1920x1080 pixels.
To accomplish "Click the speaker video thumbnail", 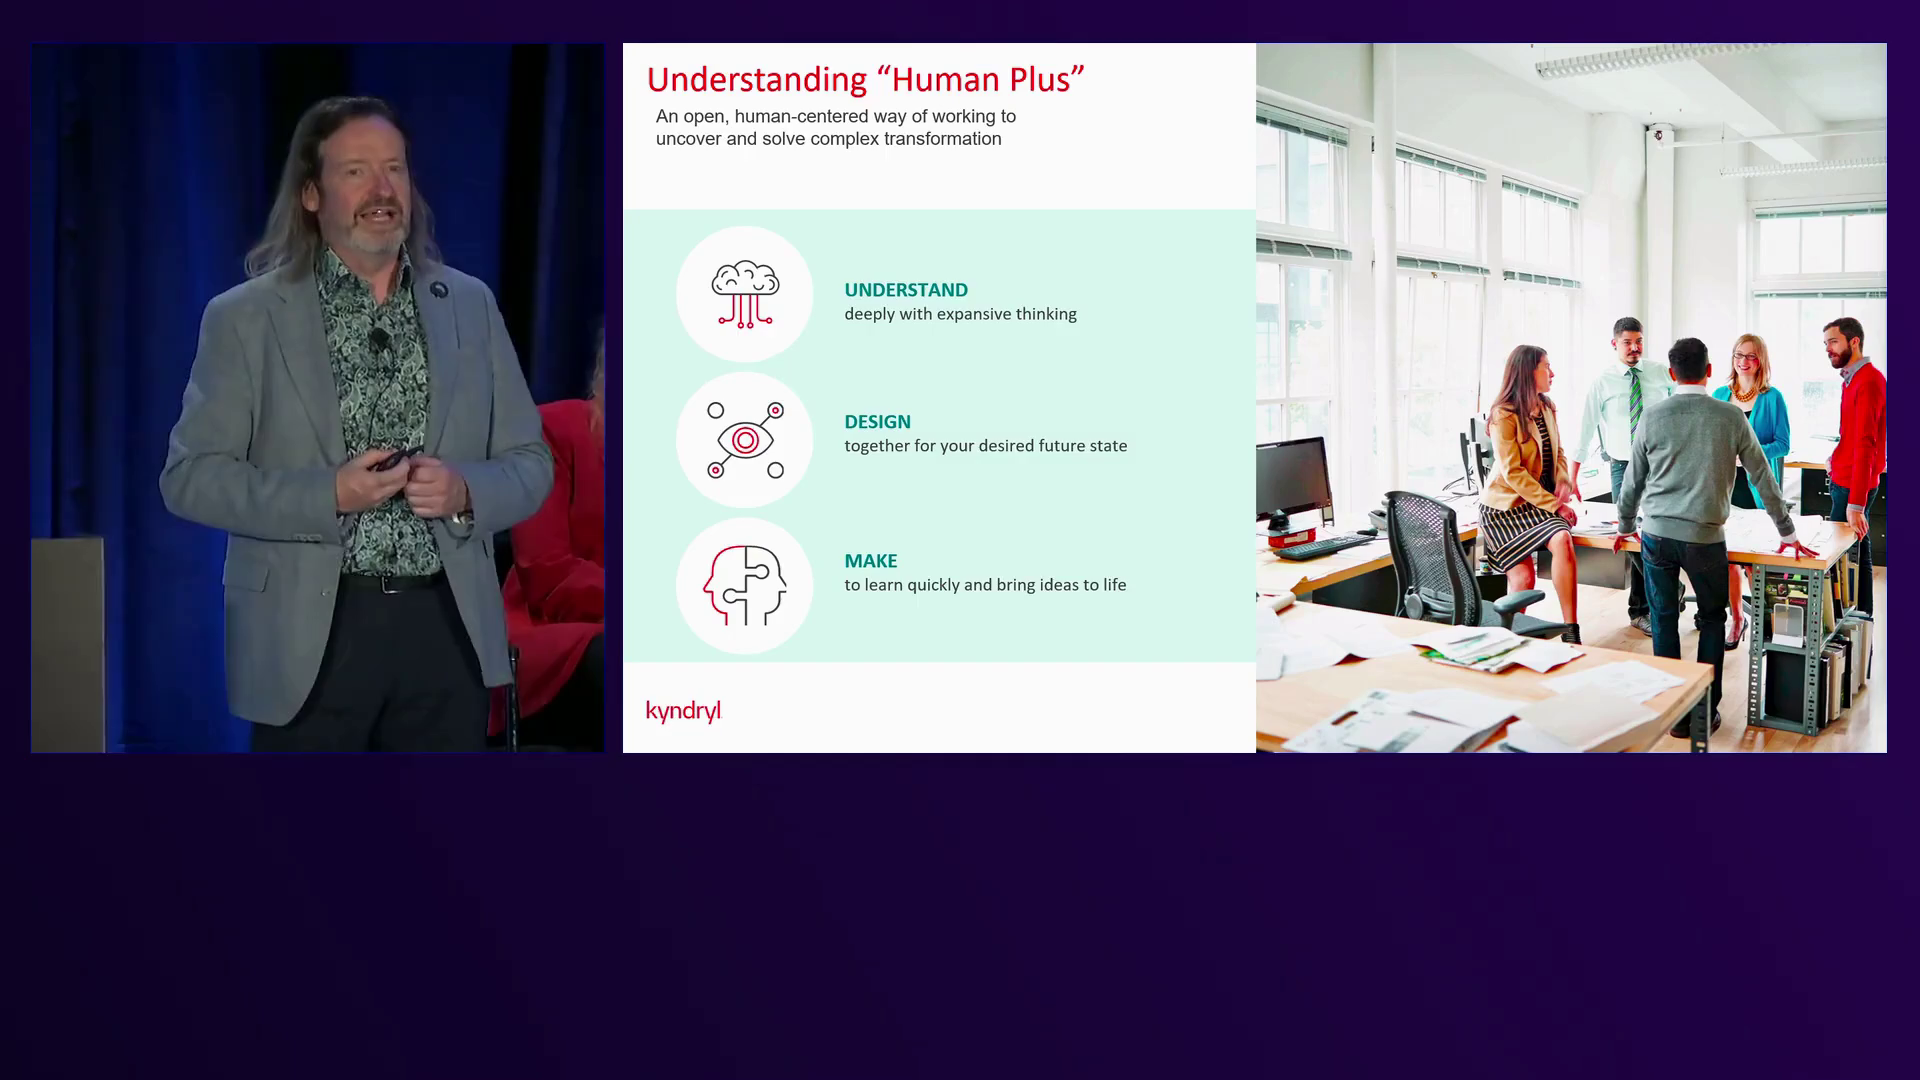I will point(317,397).
